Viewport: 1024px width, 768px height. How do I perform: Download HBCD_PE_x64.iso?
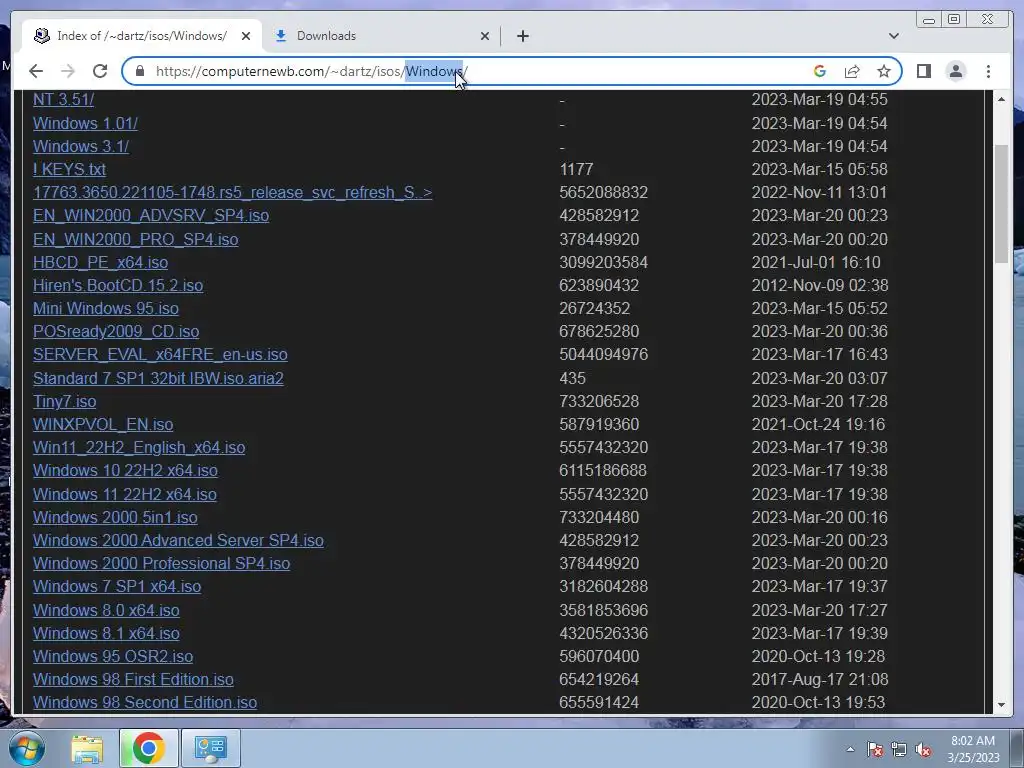click(101, 263)
